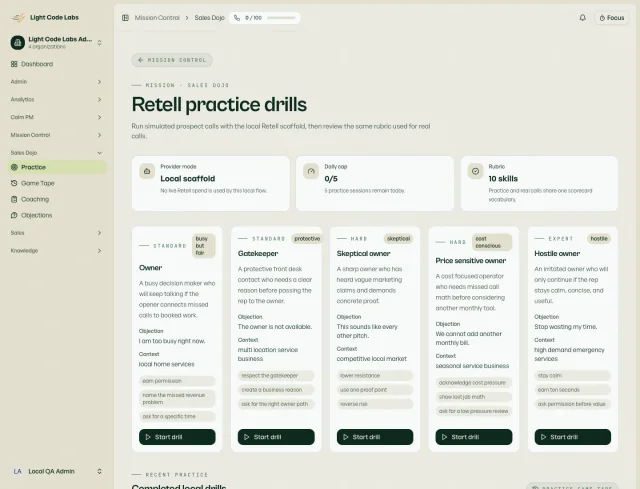Click 'use one proof point' chip

tap(375, 390)
